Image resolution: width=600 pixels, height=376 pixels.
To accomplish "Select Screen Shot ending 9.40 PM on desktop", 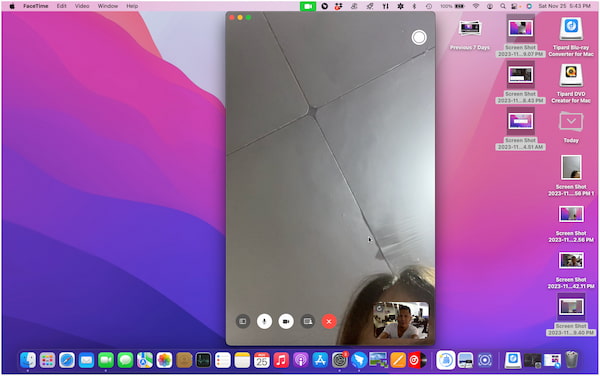I will [x=571, y=315].
